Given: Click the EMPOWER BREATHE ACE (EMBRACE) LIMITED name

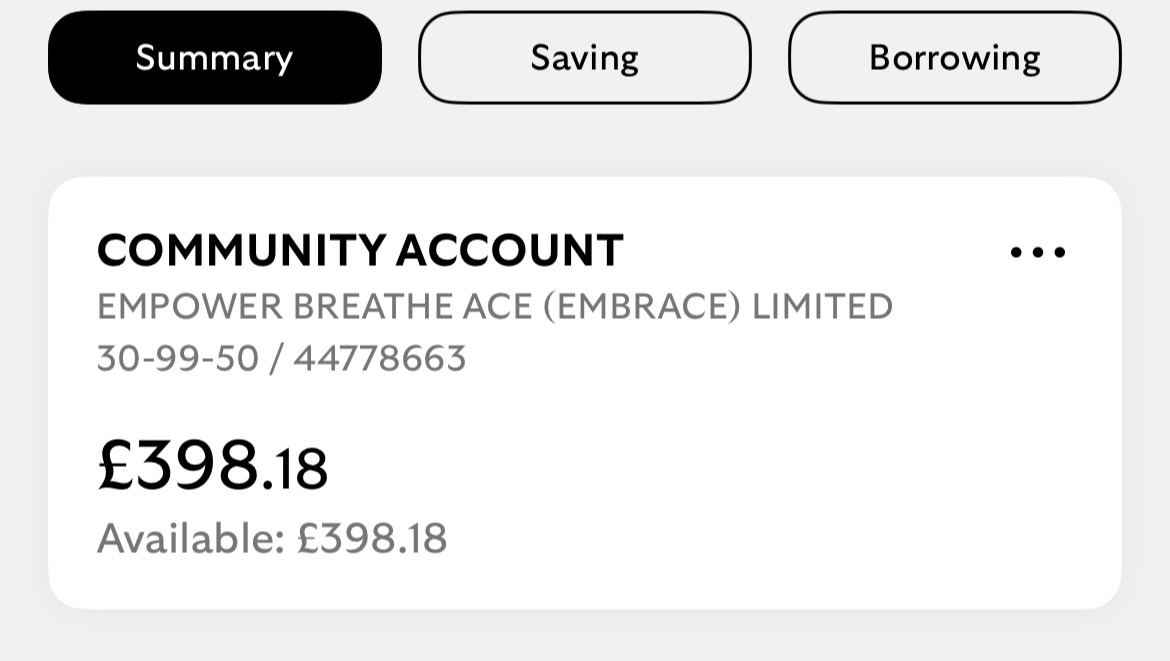Looking at the screenshot, I should point(494,306).
